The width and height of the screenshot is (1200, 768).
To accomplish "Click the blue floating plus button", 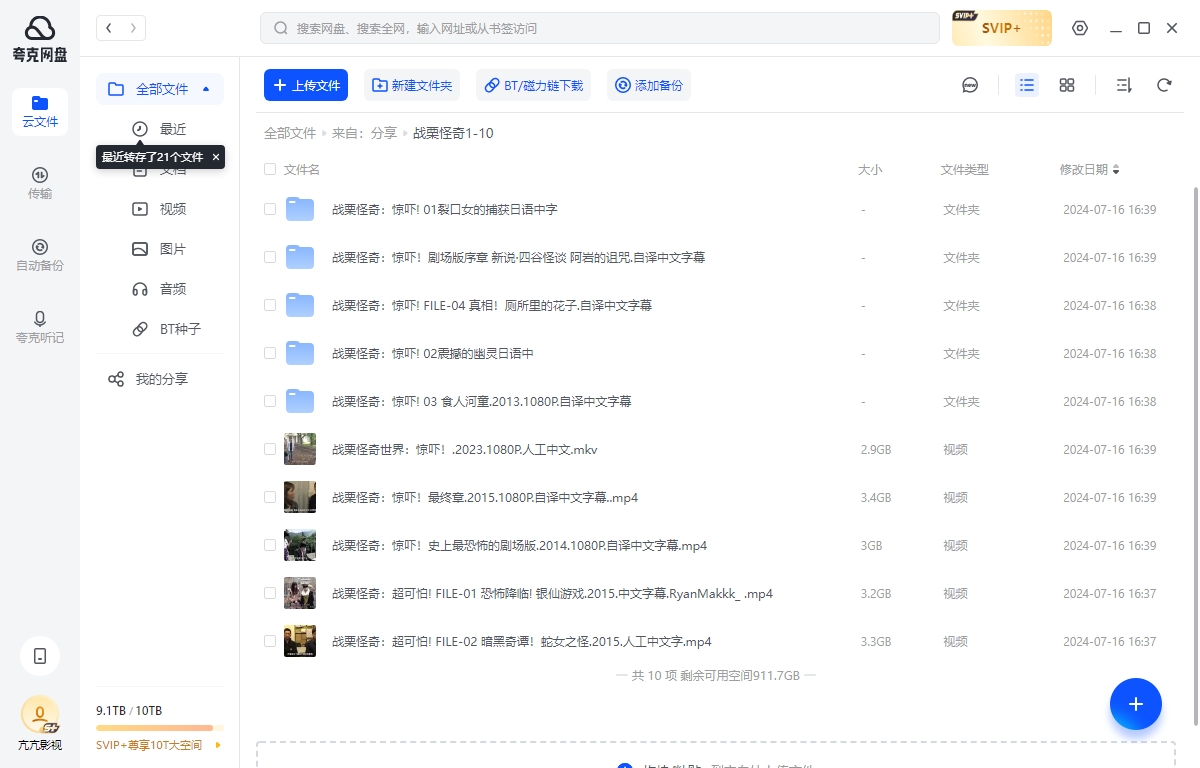I will pyautogui.click(x=1135, y=704).
